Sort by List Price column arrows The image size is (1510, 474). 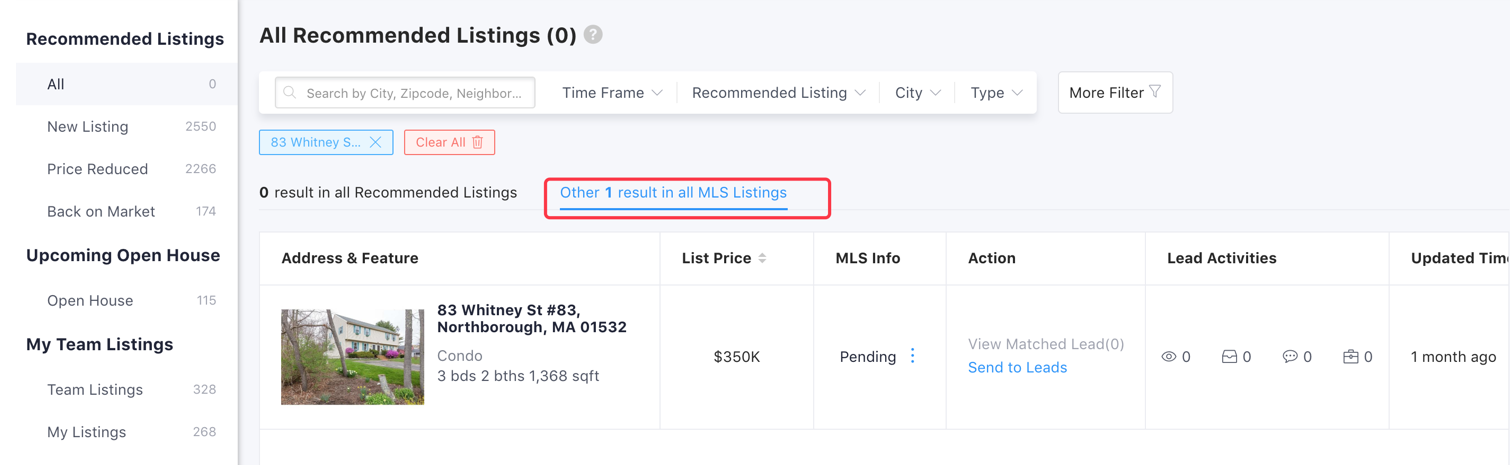[762, 258]
